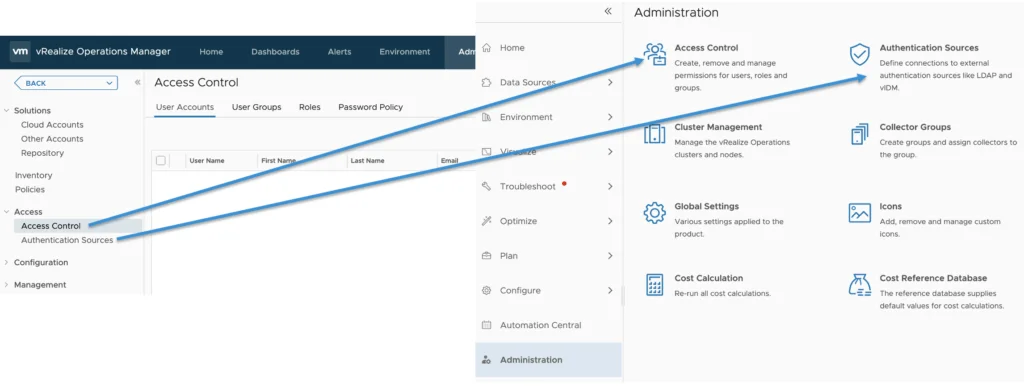The image size is (1024, 392).
Task: Select Repository in the tree
Action: tap(42, 153)
